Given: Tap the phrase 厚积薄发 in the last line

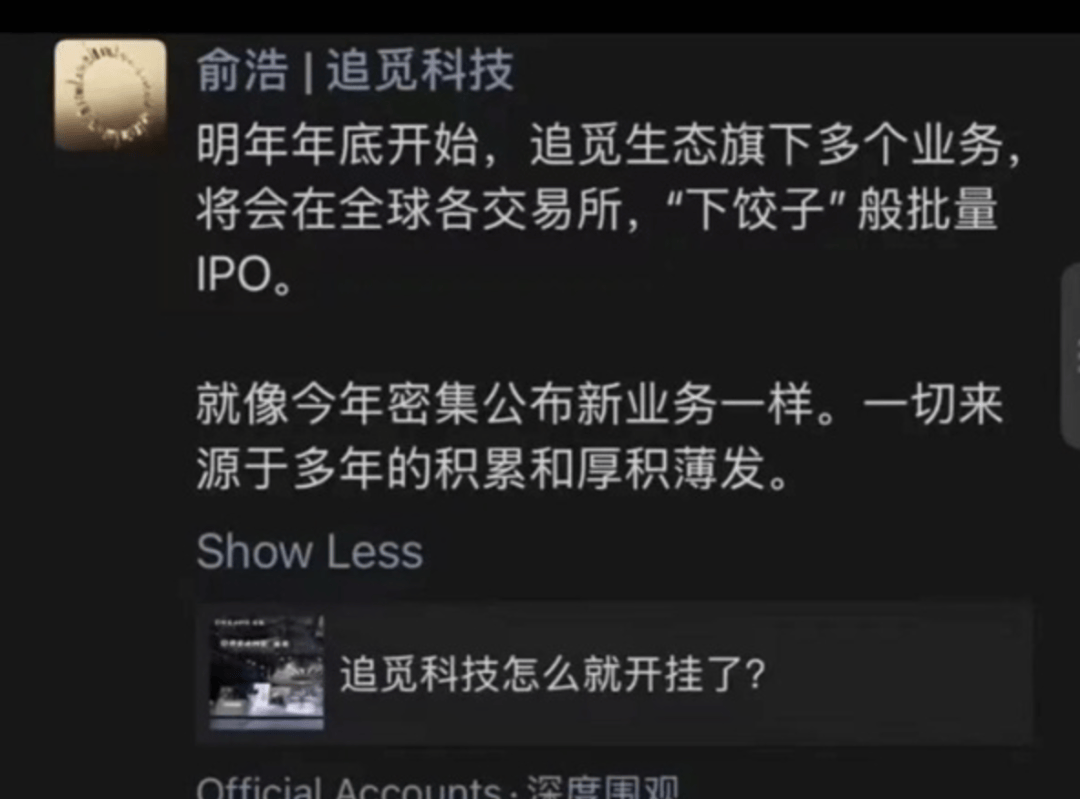Looking at the screenshot, I should pyautogui.click(x=672, y=470).
